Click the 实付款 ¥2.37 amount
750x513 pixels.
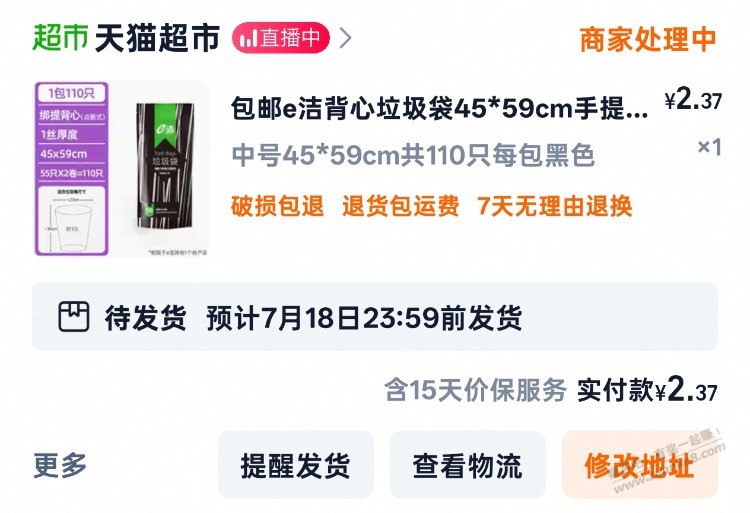click(647, 389)
